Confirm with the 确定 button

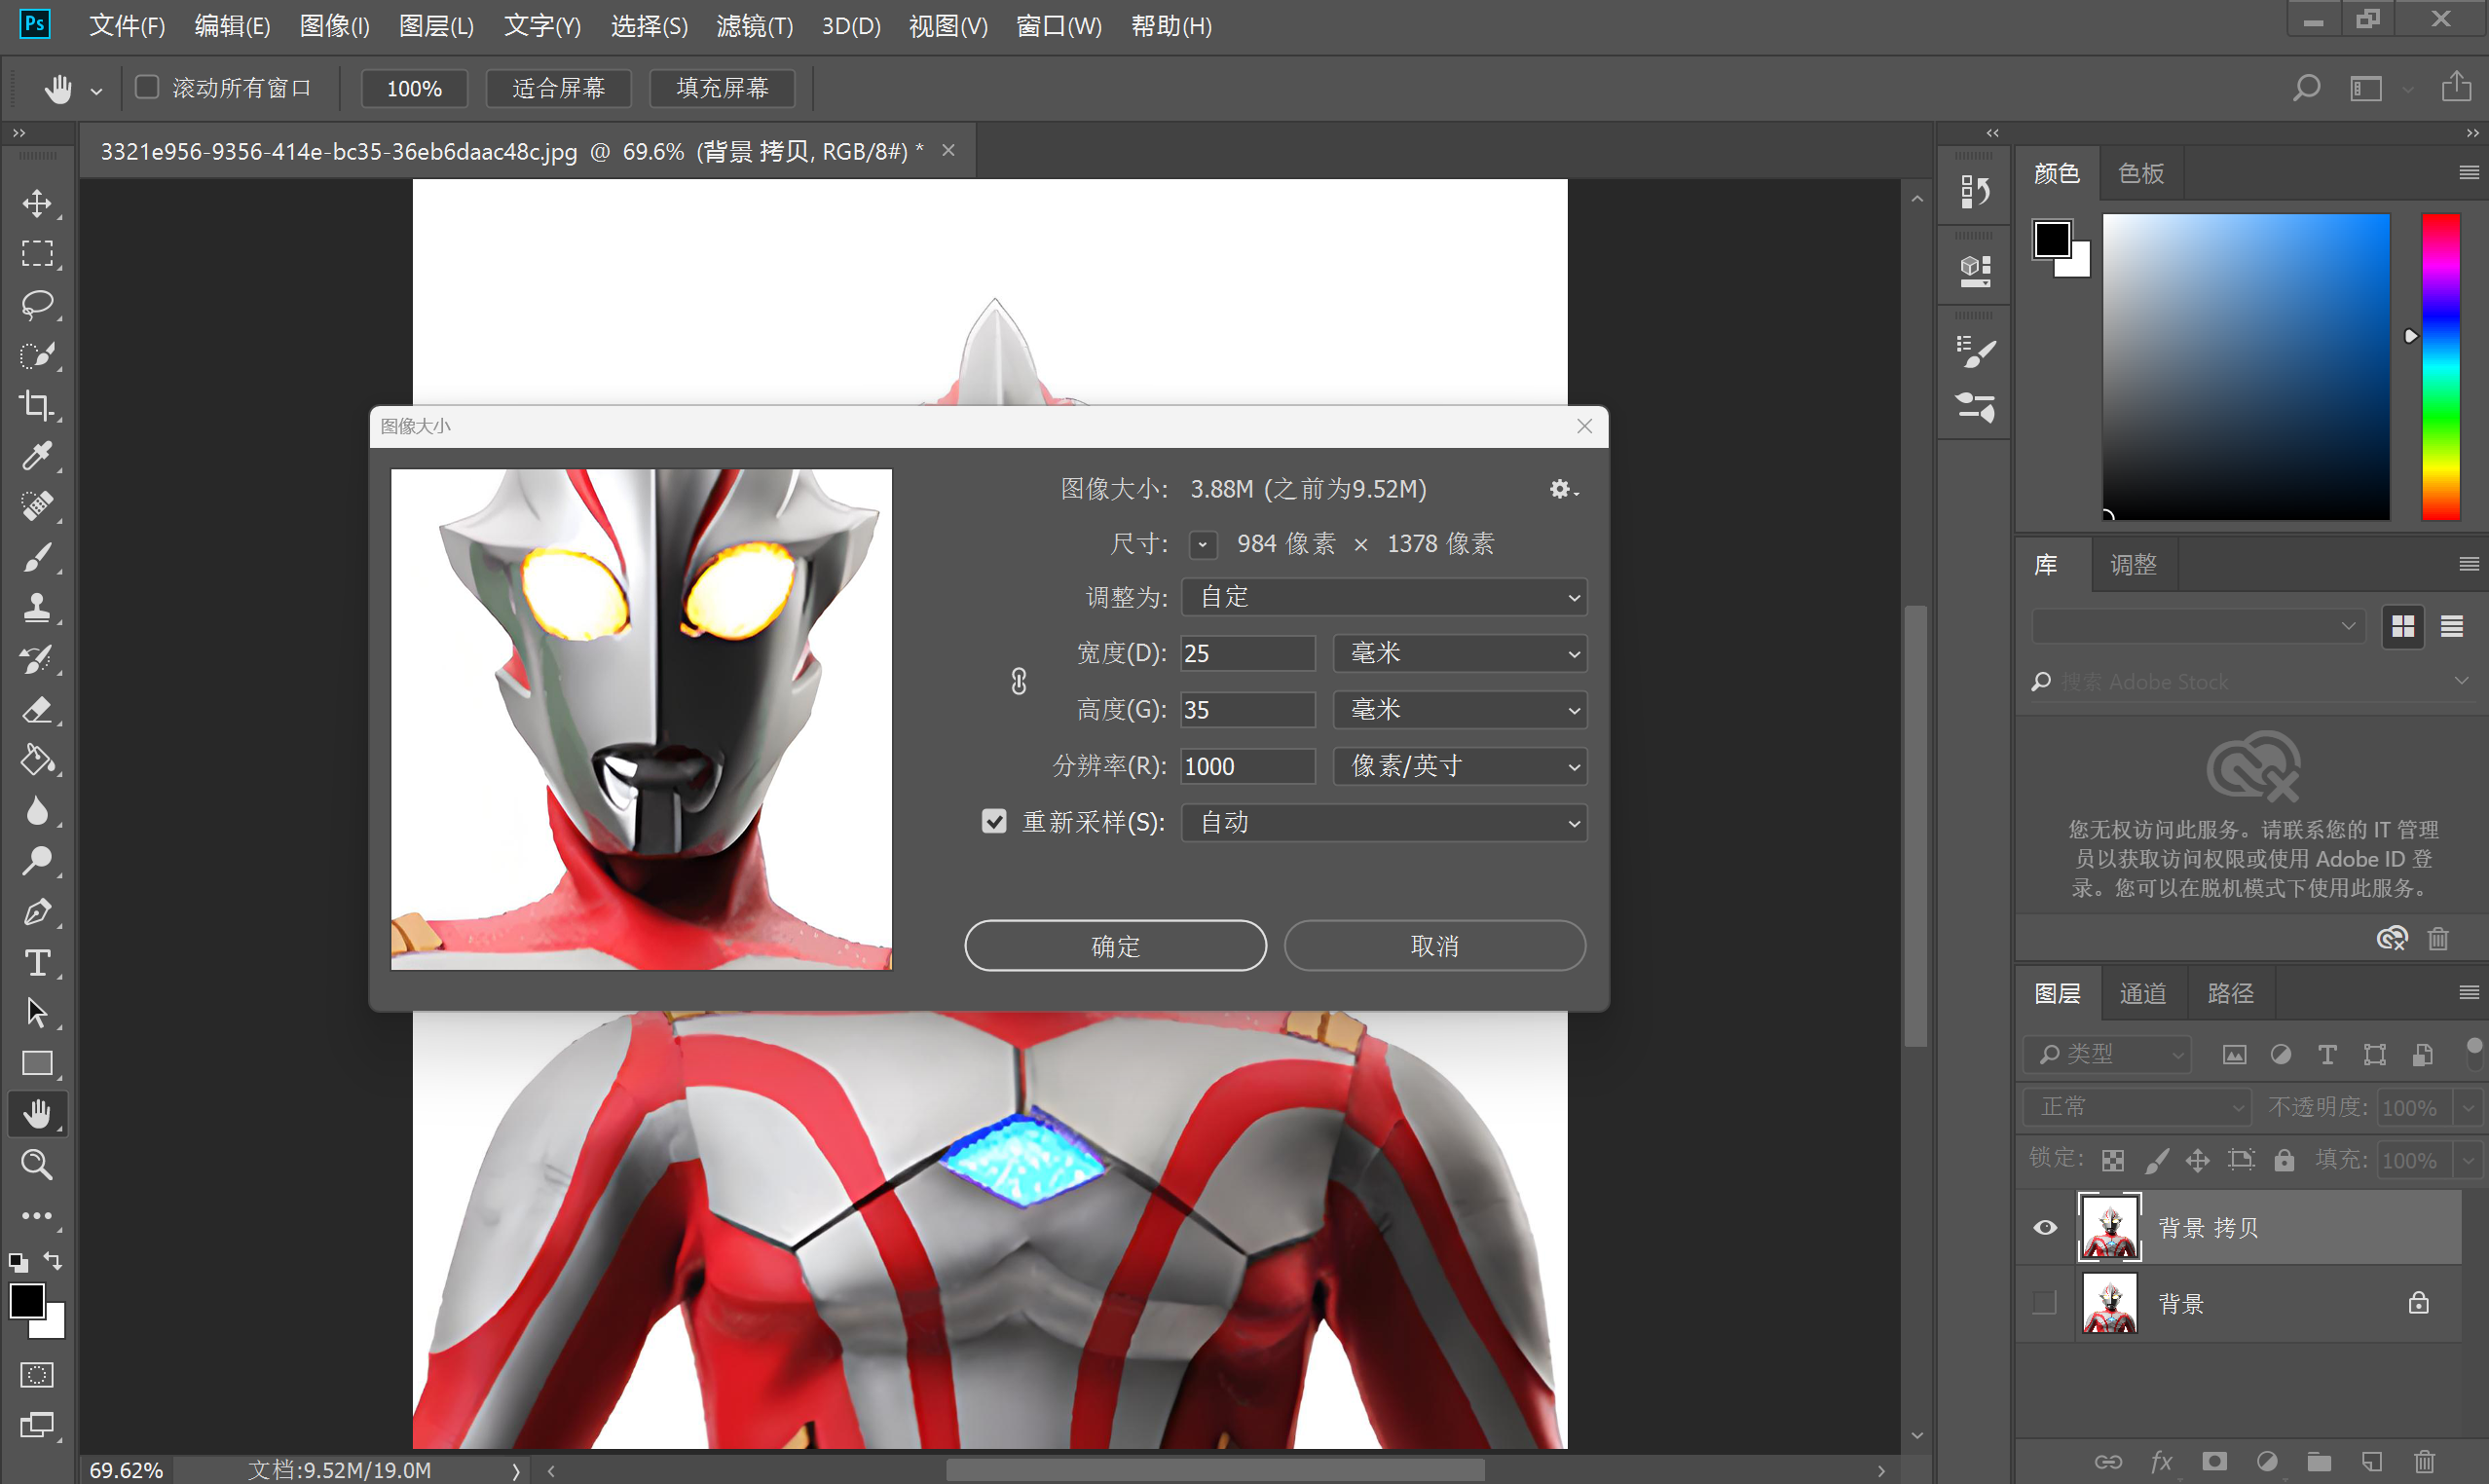click(1115, 945)
